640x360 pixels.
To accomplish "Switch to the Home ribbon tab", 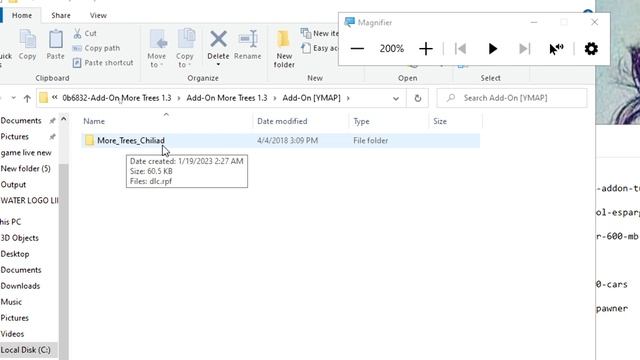I will [x=22, y=16].
